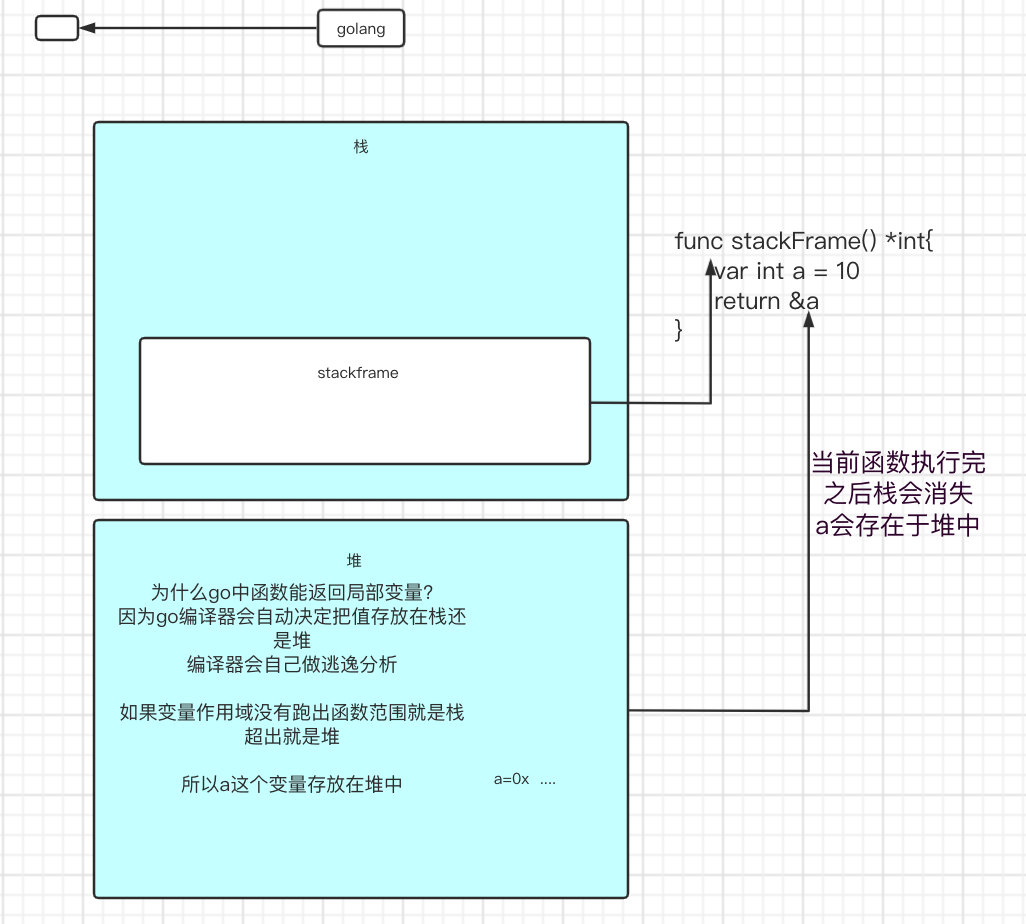Click the func stackFrame() *int{ code line
The width and height of the screenshot is (1026, 924).
point(803,241)
